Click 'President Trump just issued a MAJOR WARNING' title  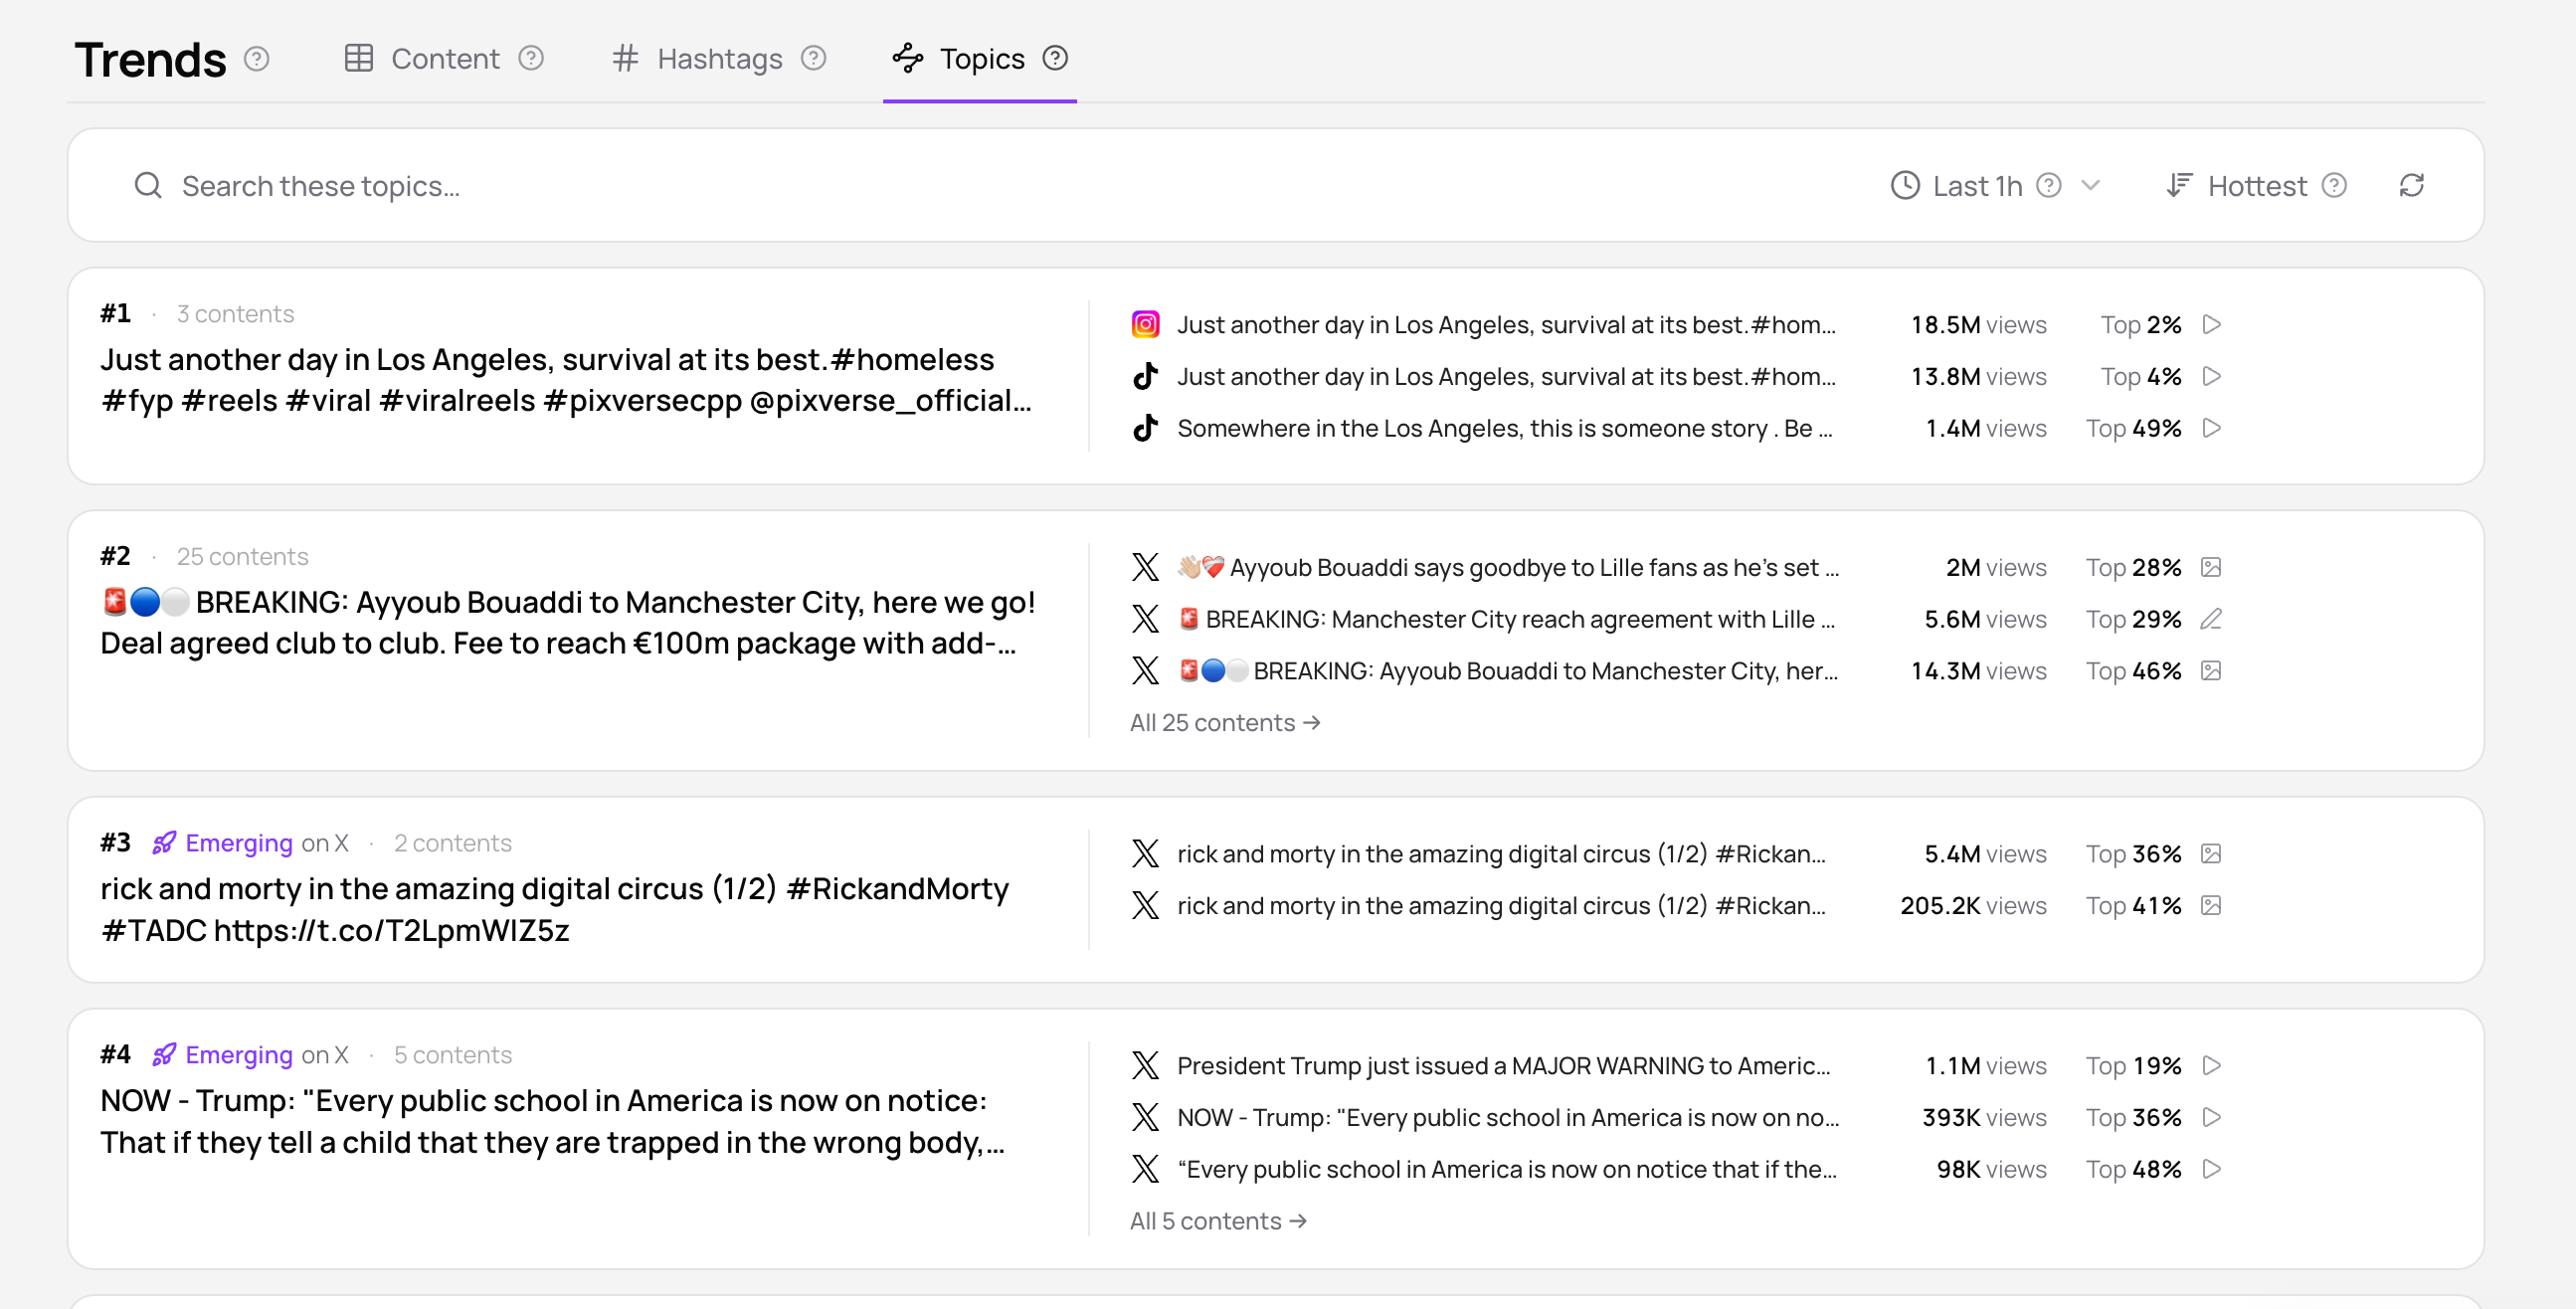1504,1067
